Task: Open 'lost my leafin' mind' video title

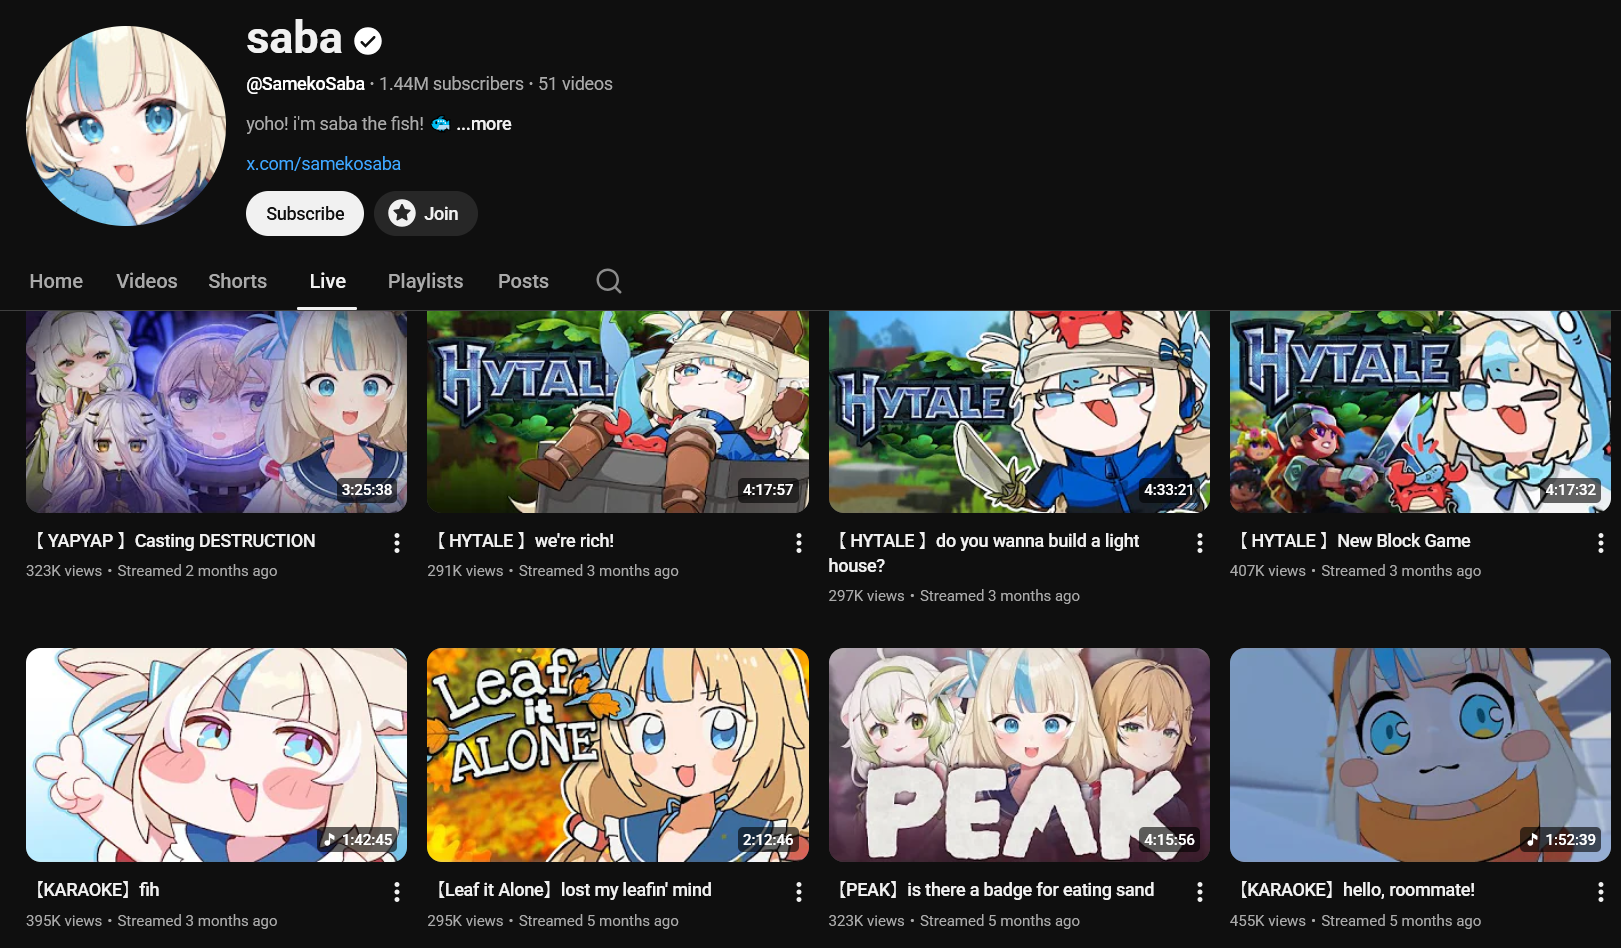Action: (x=574, y=890)
